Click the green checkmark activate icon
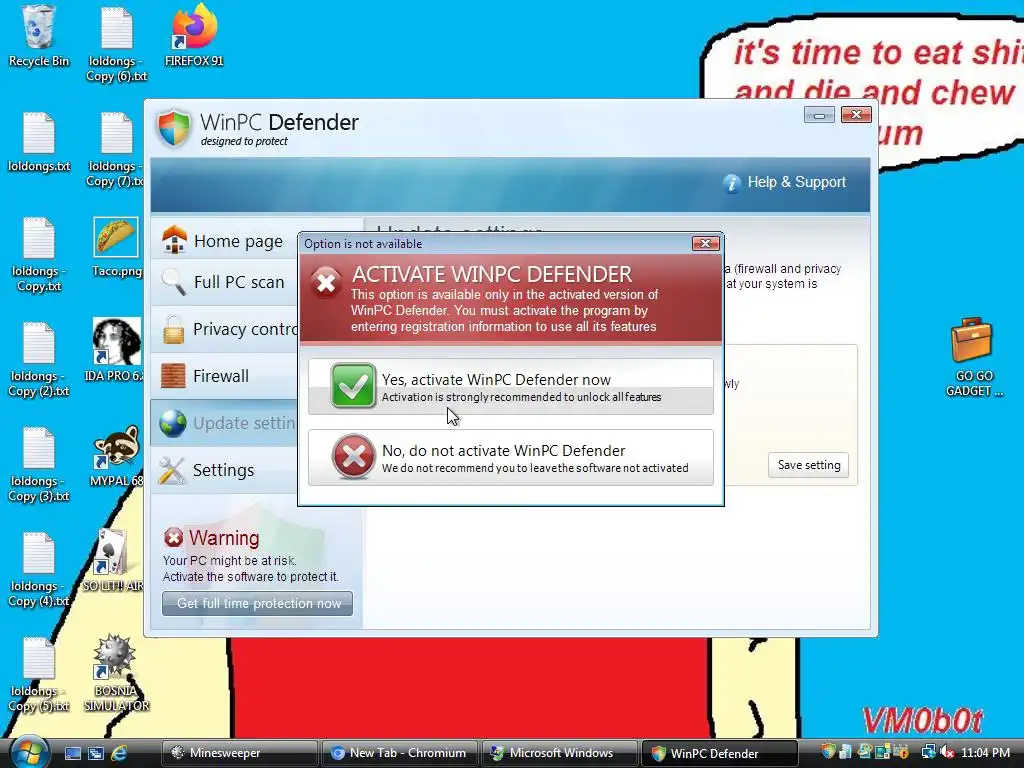Viewport: 1024px width, 768px height. pos(353,386)
